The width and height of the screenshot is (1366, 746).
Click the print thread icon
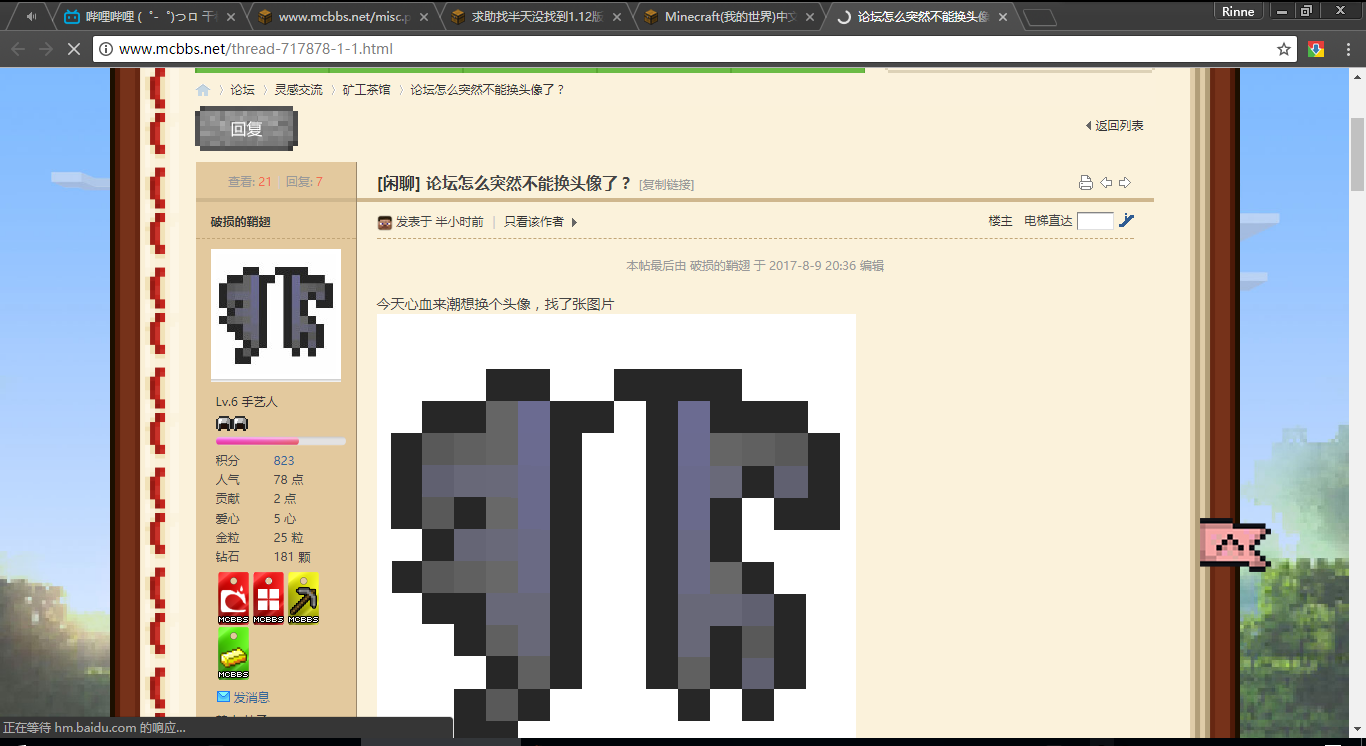point(1086,182)
